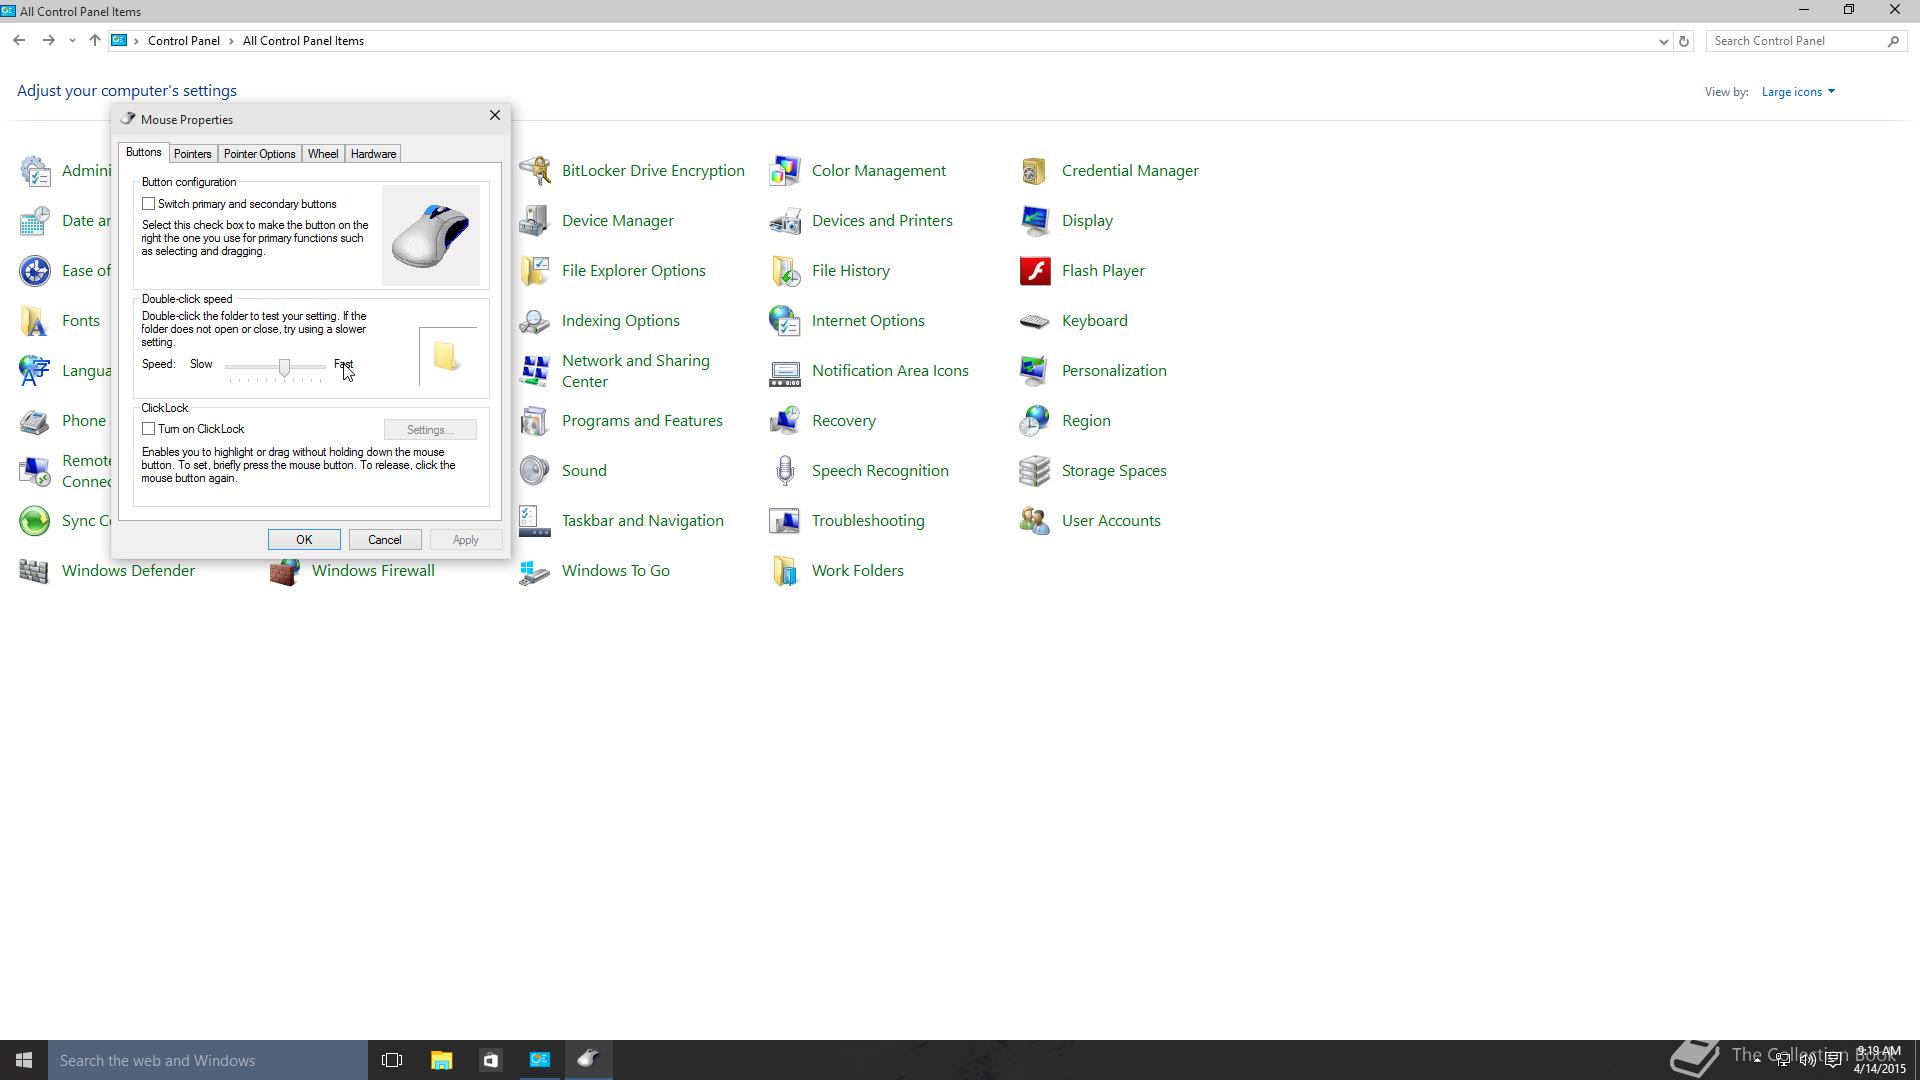The height and width of the screenshot is (1080, 1920).
Task: Open Fonts icon
Action: (x=35, y=321)
